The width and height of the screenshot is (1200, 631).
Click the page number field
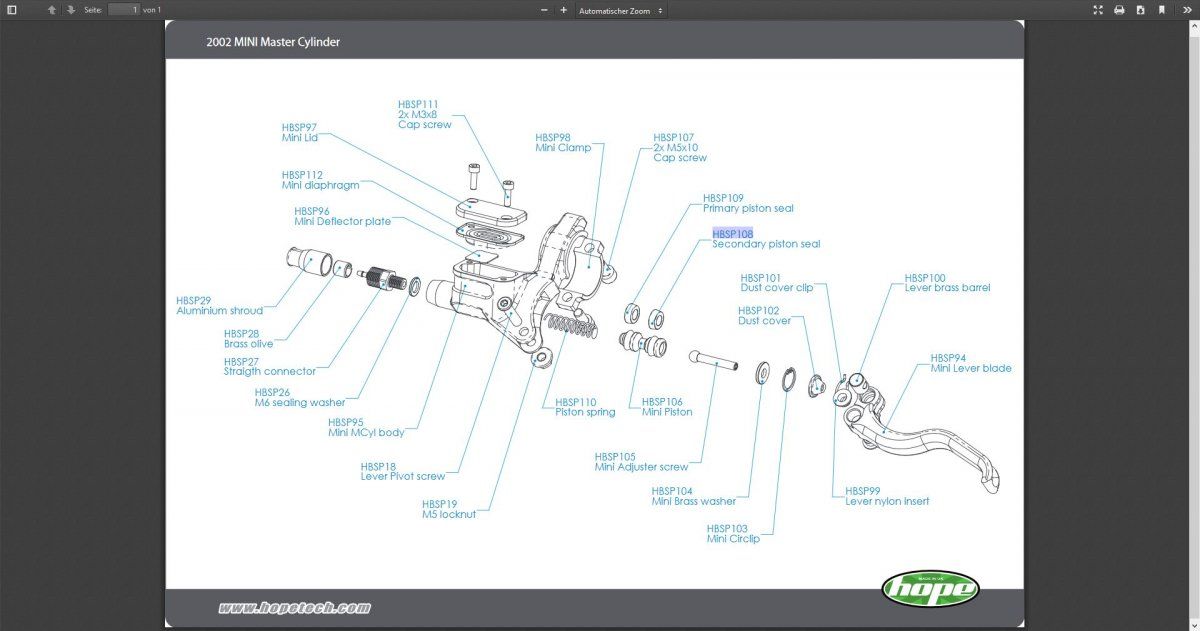point(123,10)
